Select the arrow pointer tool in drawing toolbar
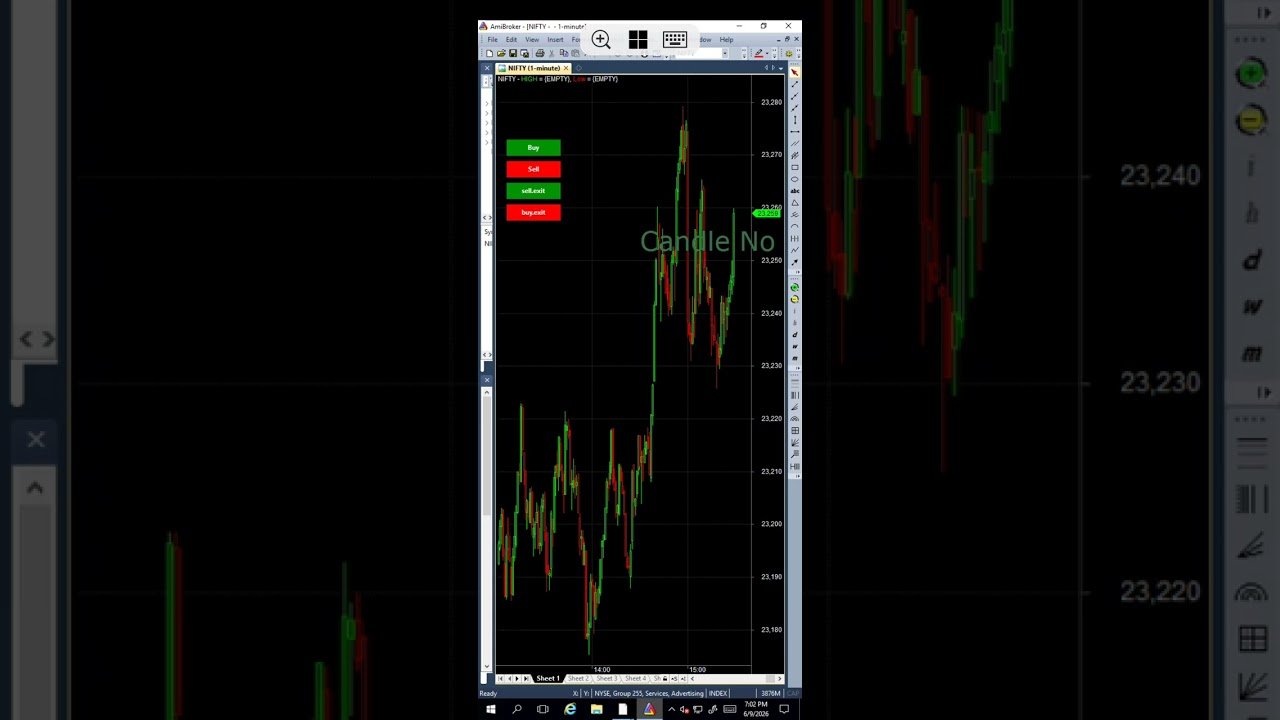The height and width of the screenshot is (720, 1280). pos(795,72)
